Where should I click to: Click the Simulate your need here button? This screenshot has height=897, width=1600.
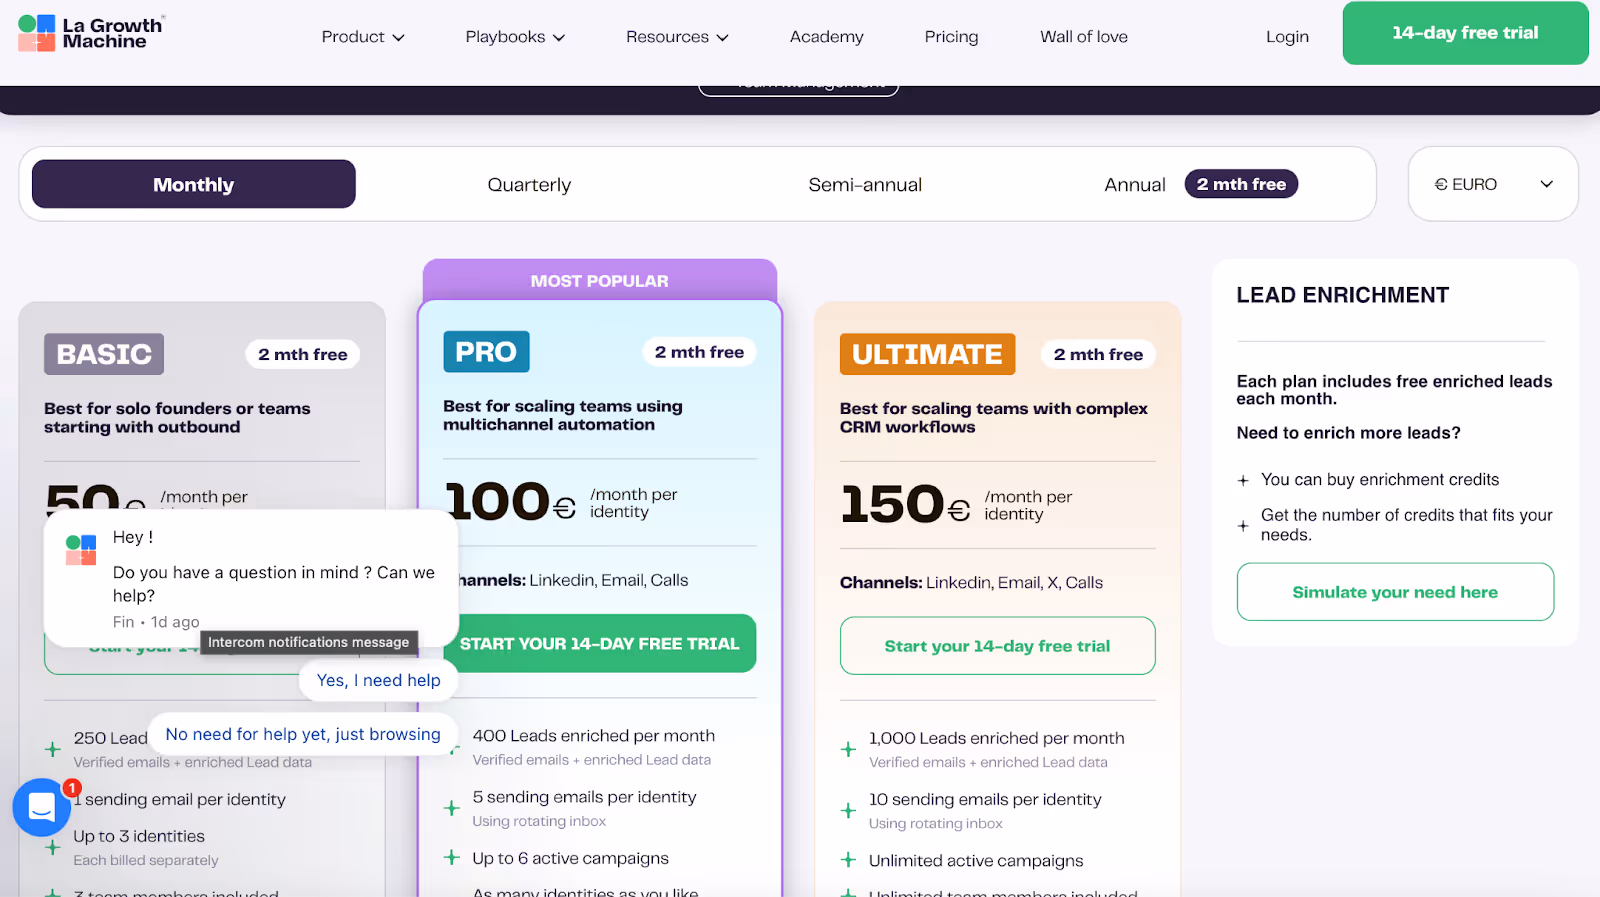click(x=1395, y=592)
